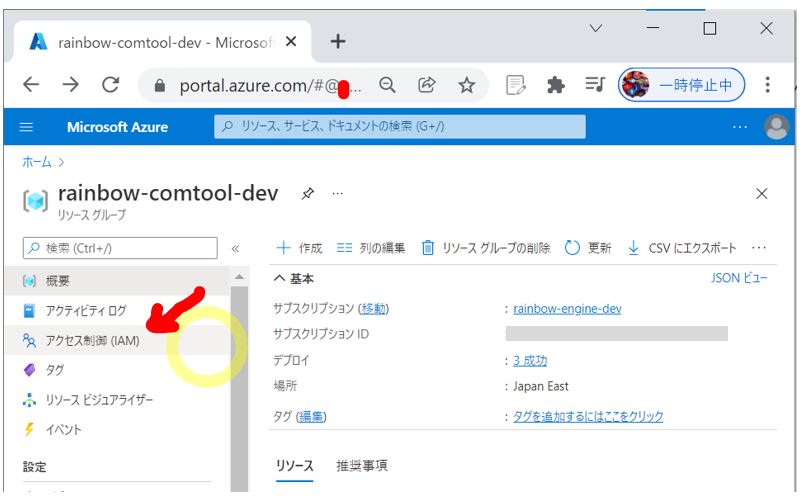Image resolution: width=804 pixels, height=499 pixels.
Task: Go forward with the browser forward arrow
Action: 71,85
